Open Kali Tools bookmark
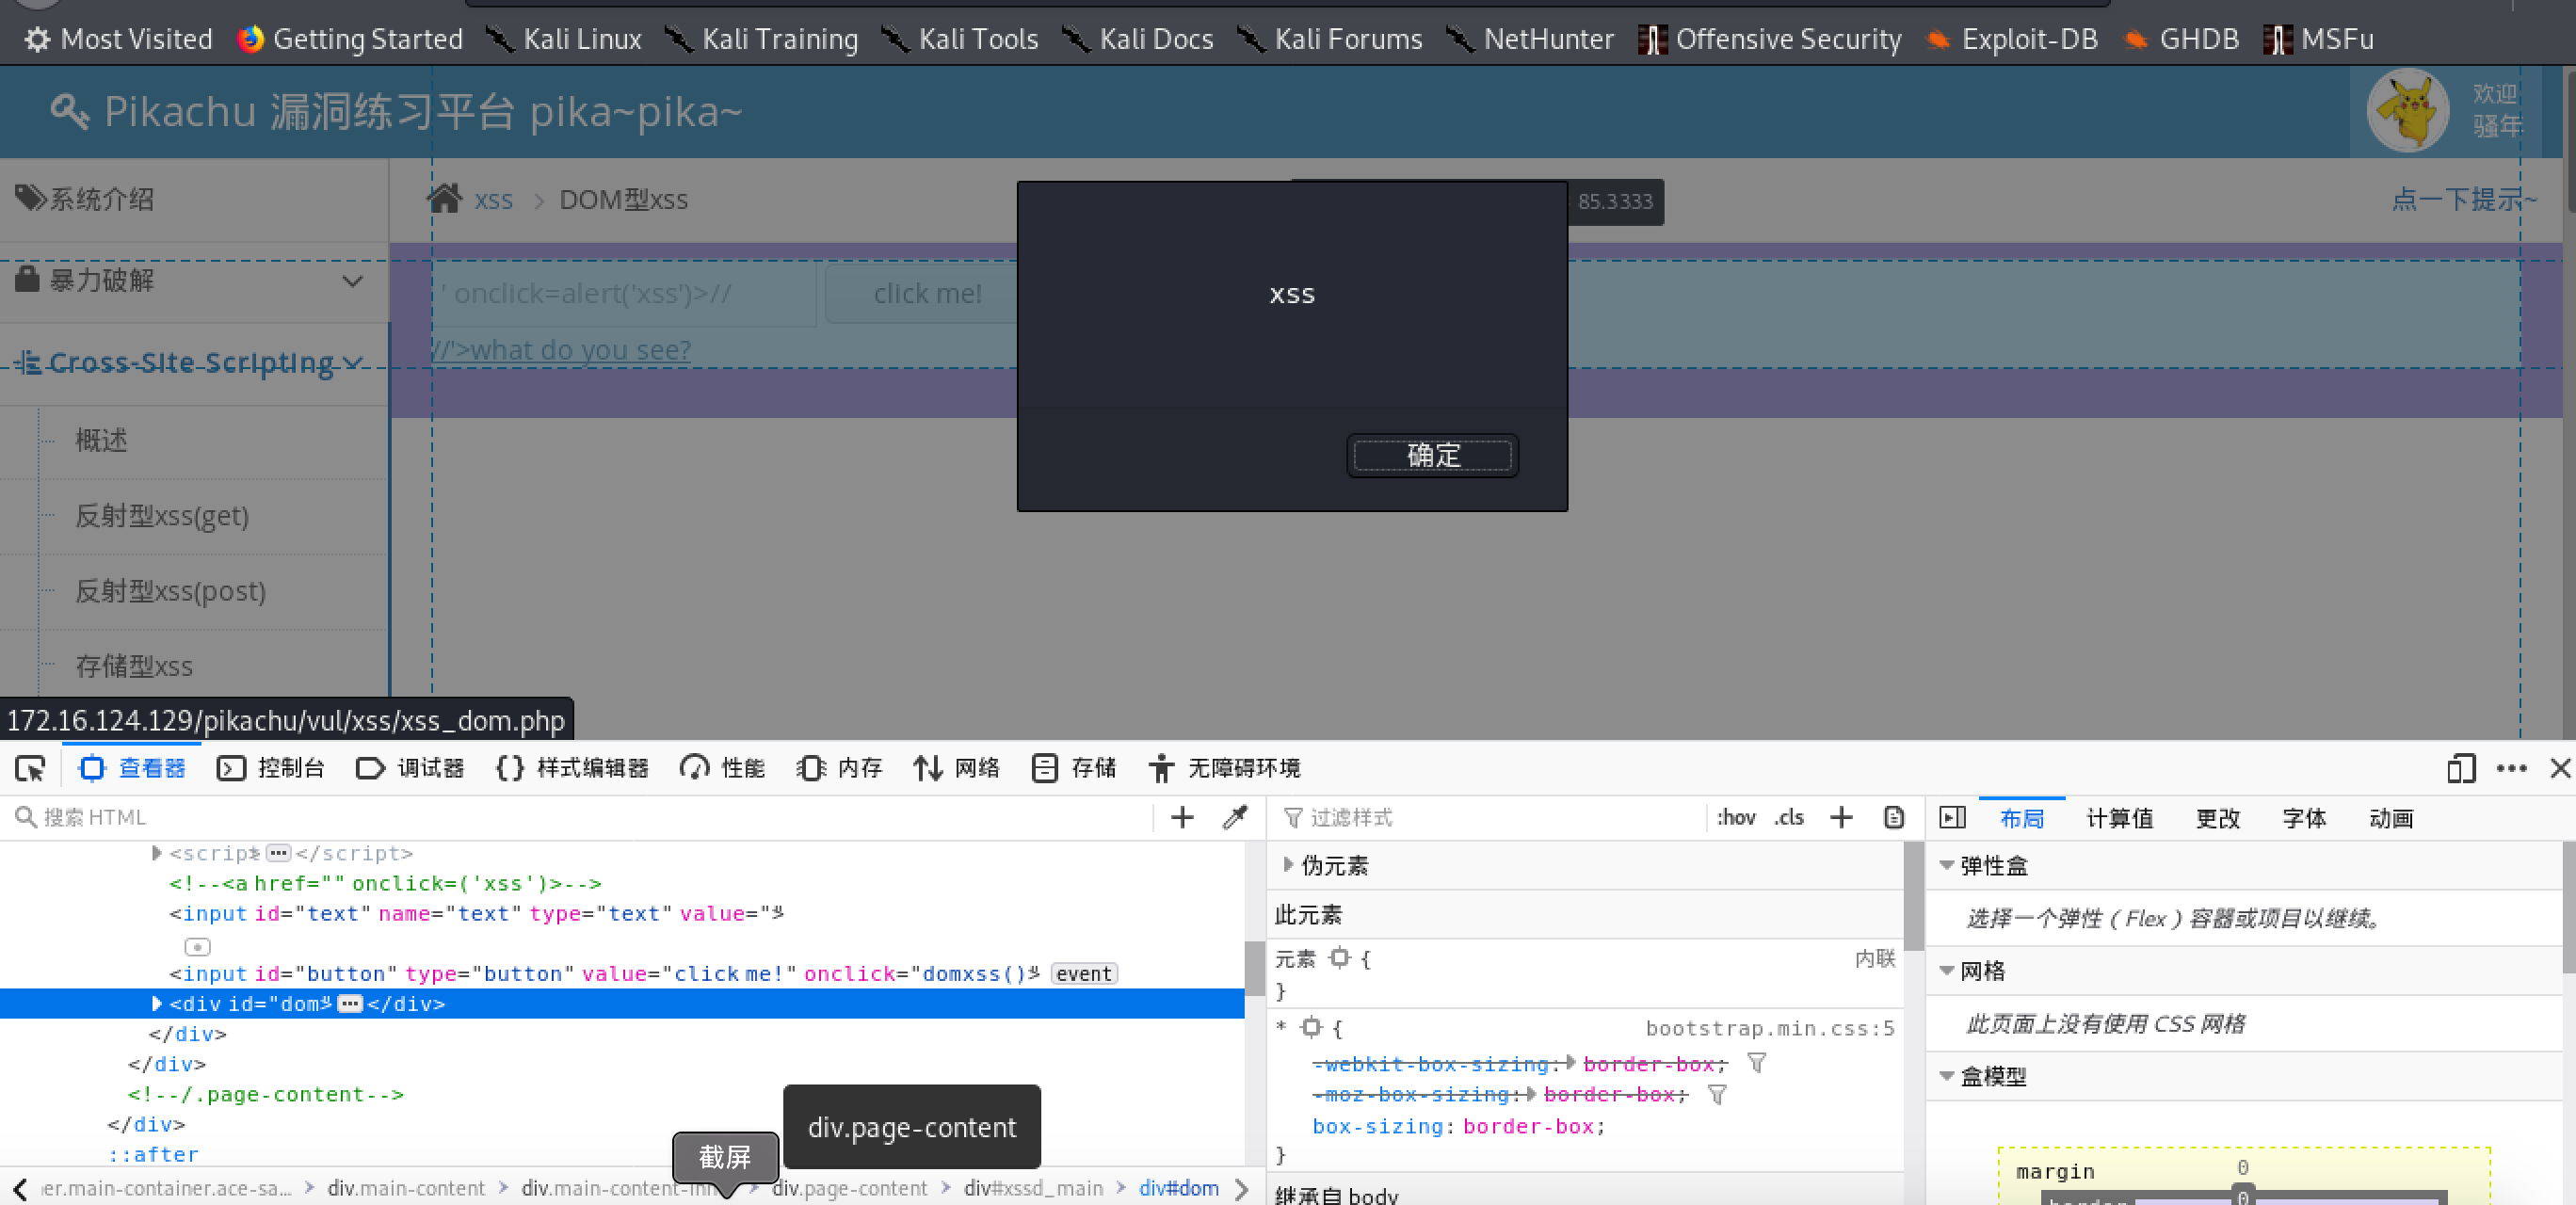Screen dimensions: 2576x1205 pos(960,39)
